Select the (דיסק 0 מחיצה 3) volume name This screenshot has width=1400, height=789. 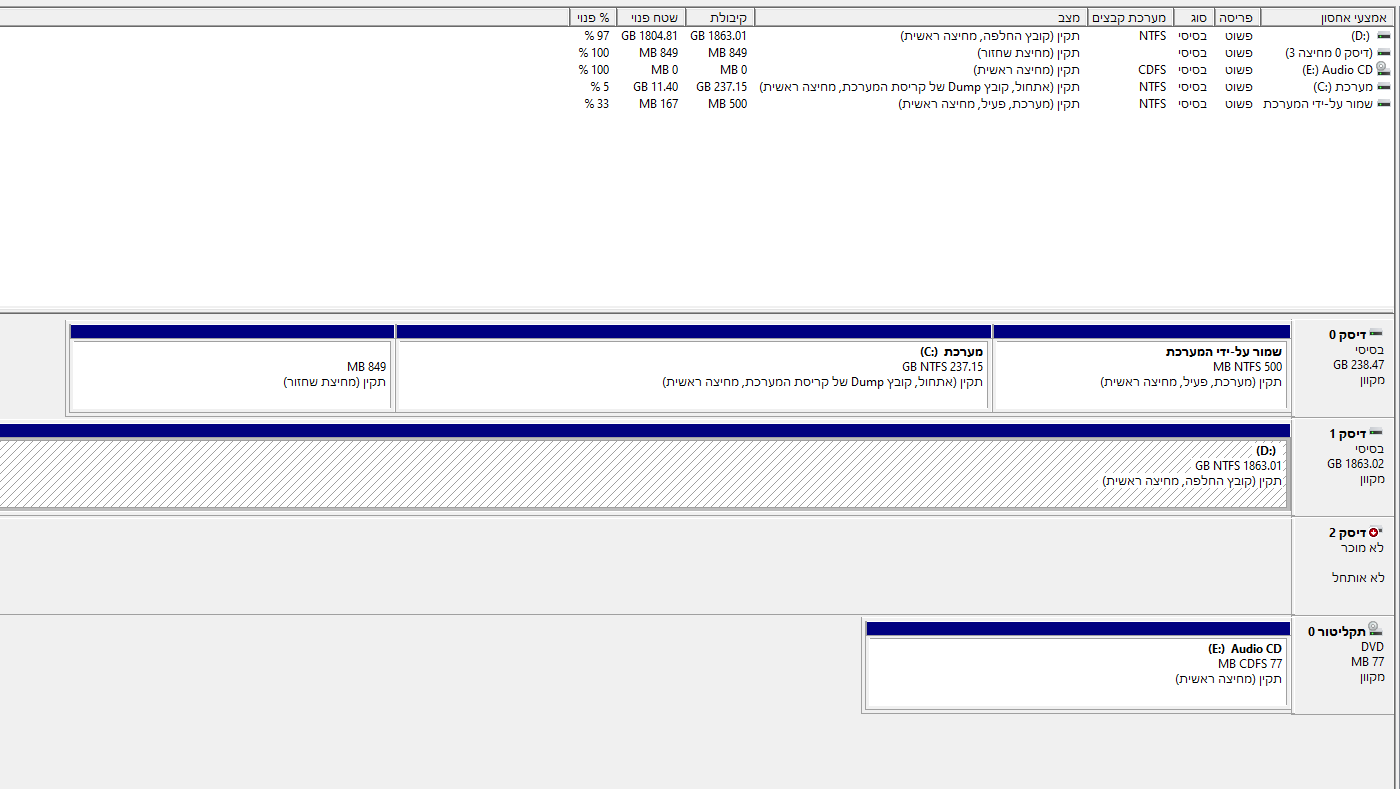[1328, 53]
